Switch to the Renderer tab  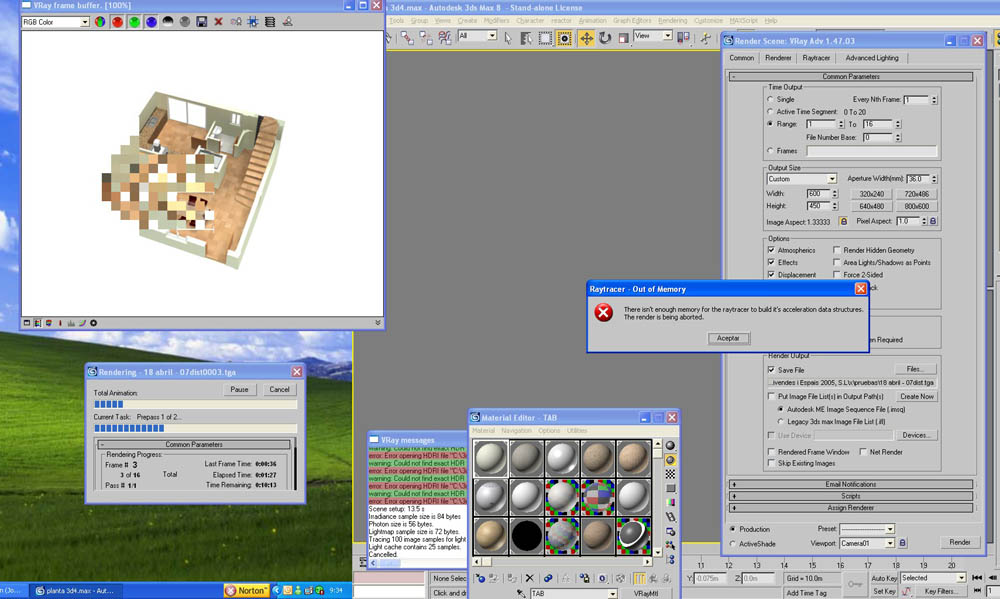pos(778,58)
